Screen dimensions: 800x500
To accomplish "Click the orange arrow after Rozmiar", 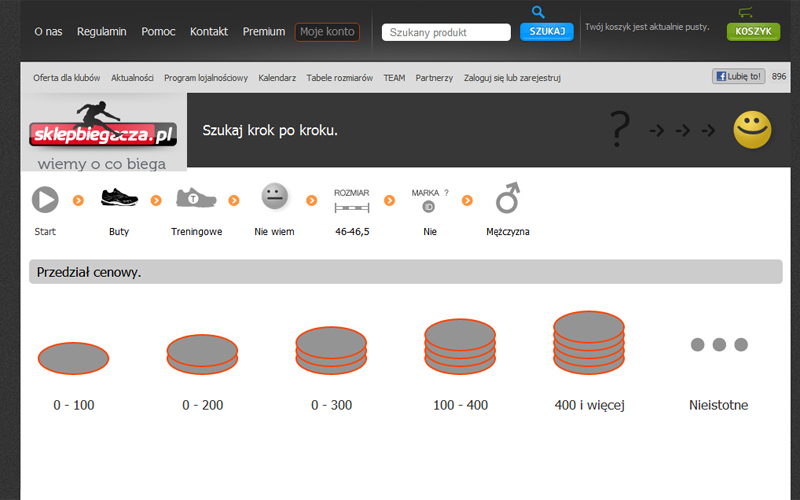I will [389, 201].
